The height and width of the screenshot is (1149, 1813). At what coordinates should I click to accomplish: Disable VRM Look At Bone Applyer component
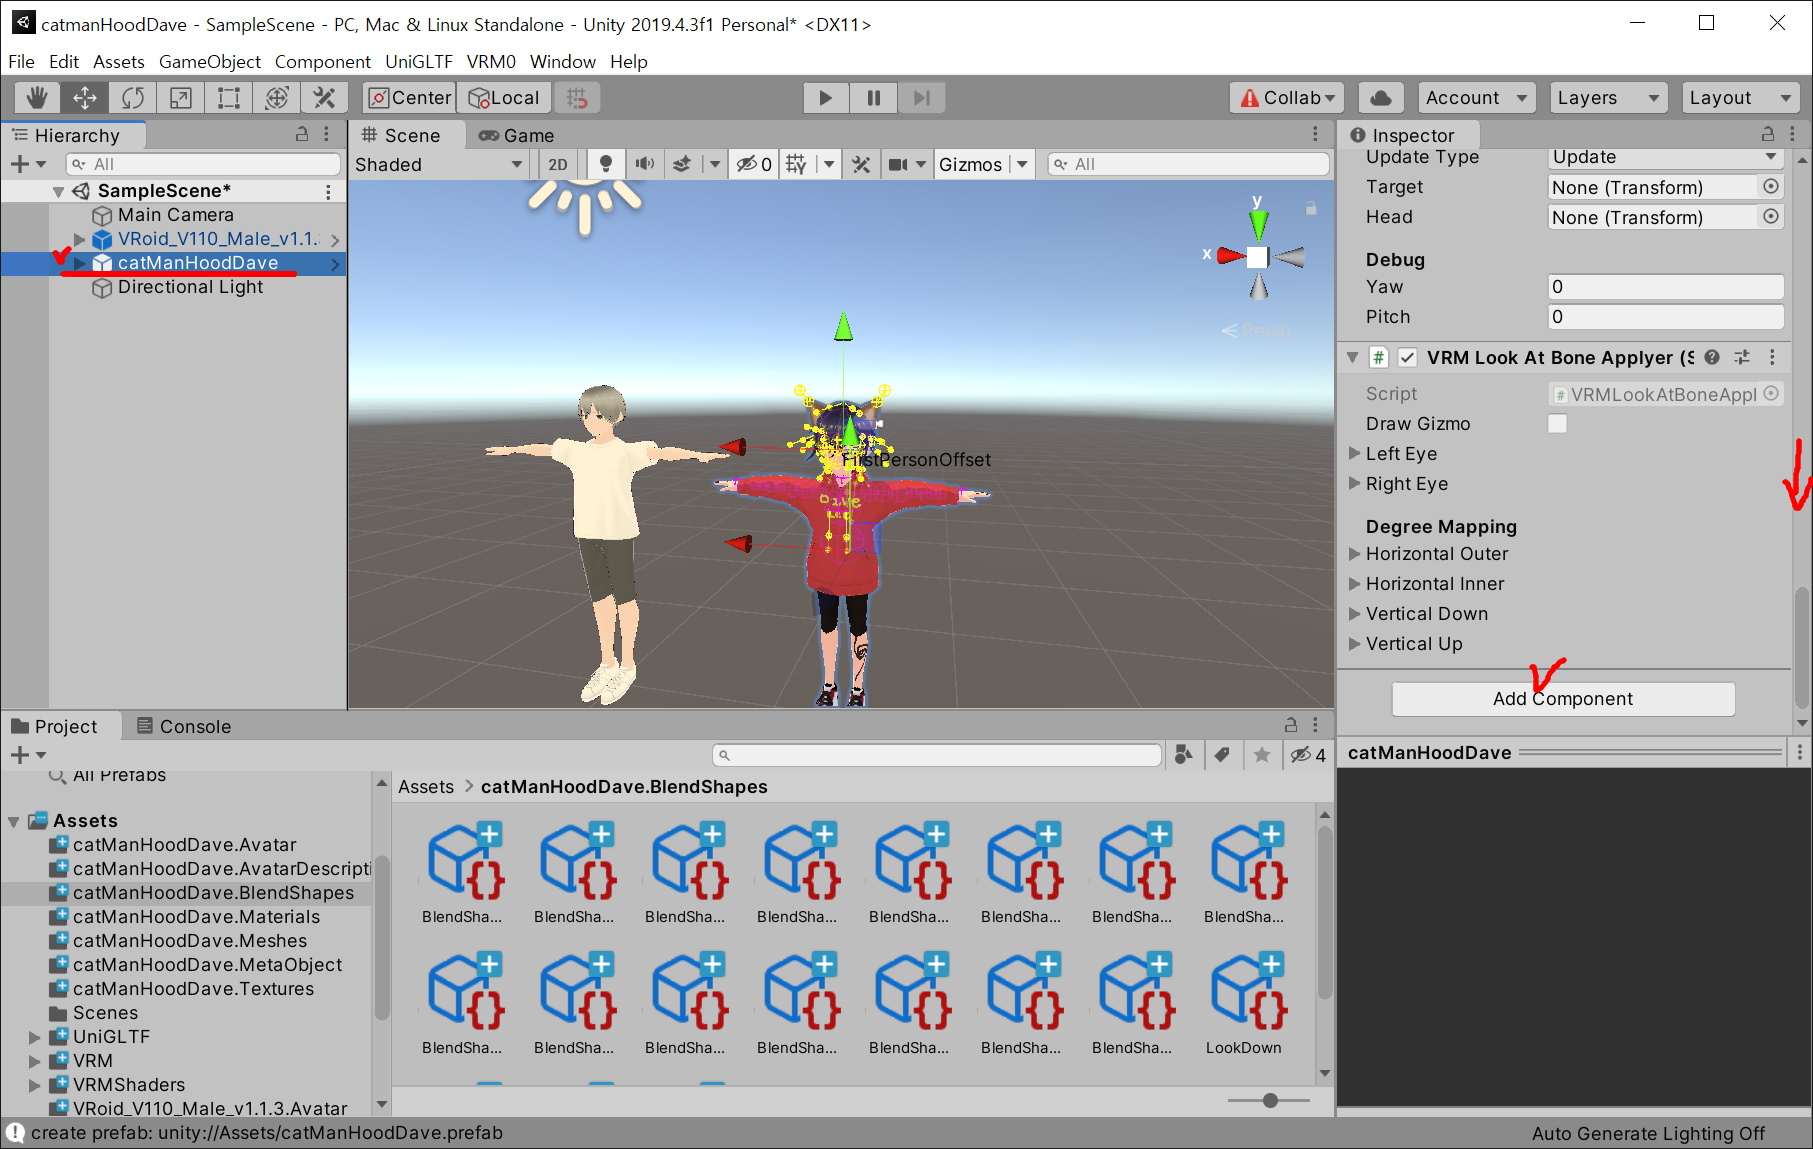click(x=1407, y=357)
